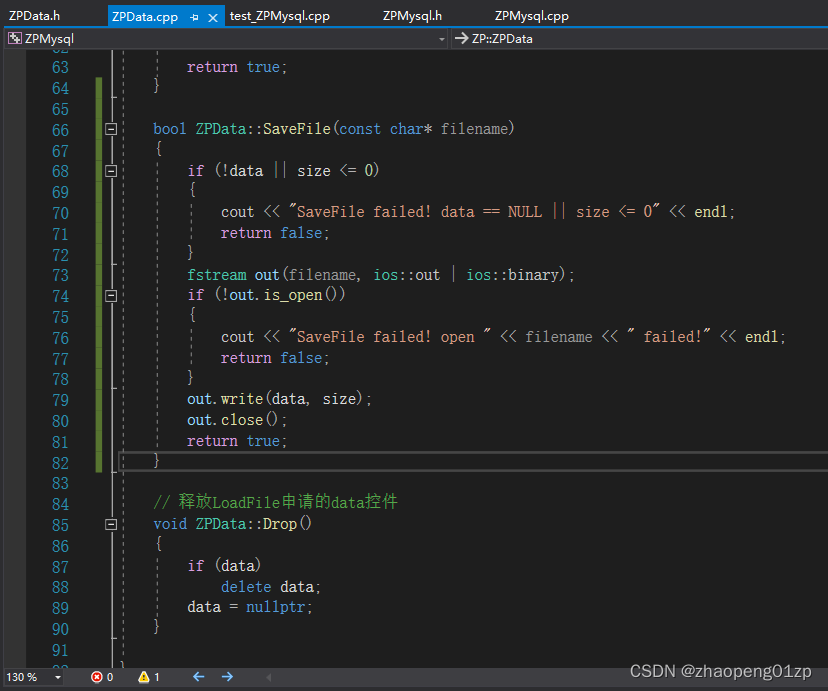828x691 pixels.
Task: Collapse the SaveFile function at line 66
Action: coord(111,129)
